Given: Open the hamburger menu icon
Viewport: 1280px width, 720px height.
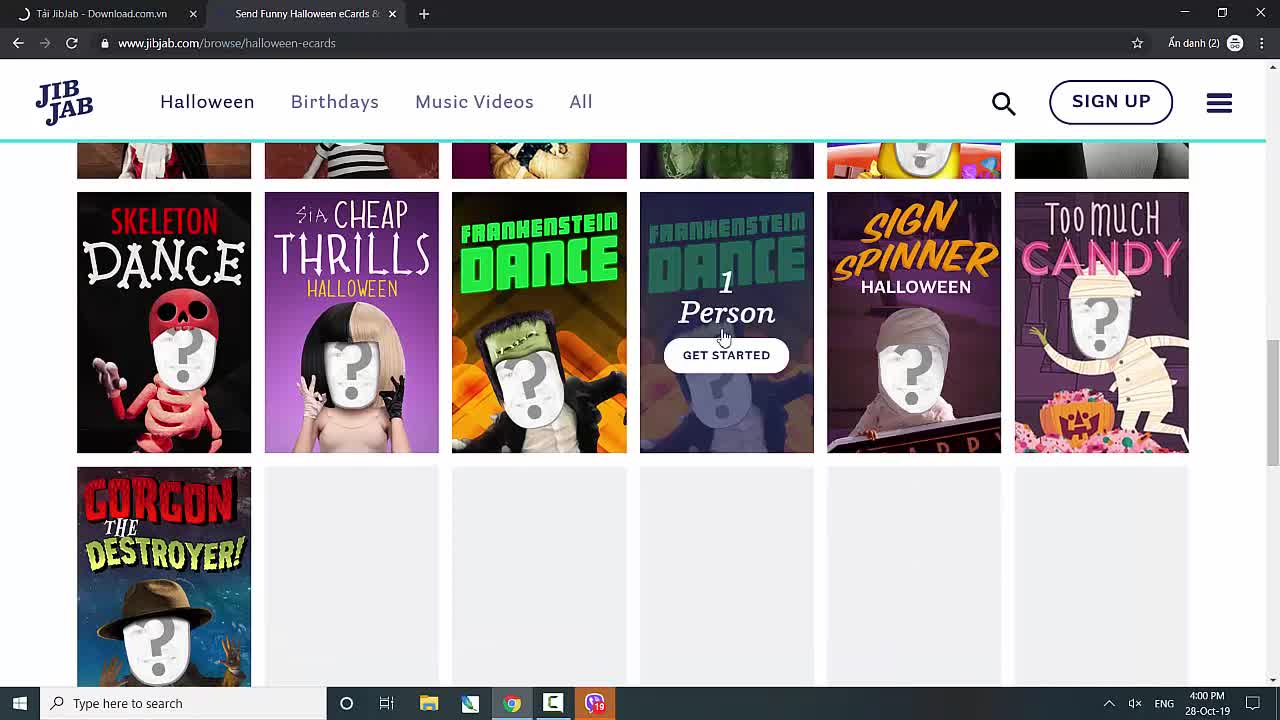Looking at the screenshot, I should (x=1219, y=102).
